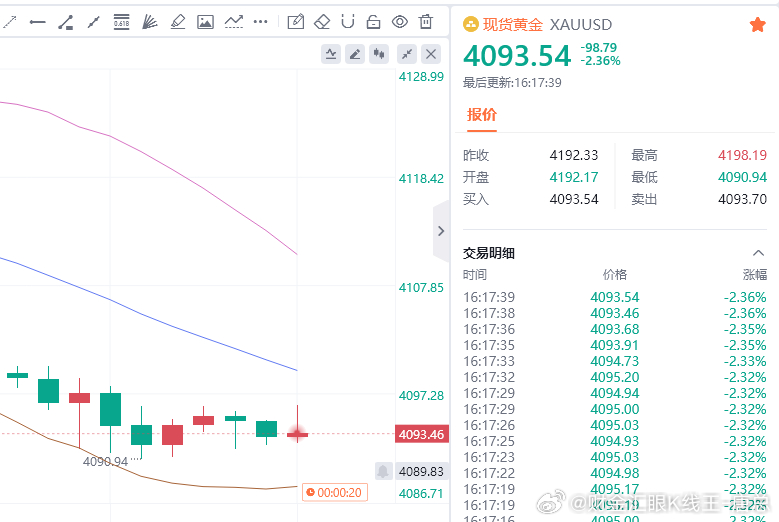Click the -98.79 change value
This screenshot has width=779, height=522.
point(599,48)
